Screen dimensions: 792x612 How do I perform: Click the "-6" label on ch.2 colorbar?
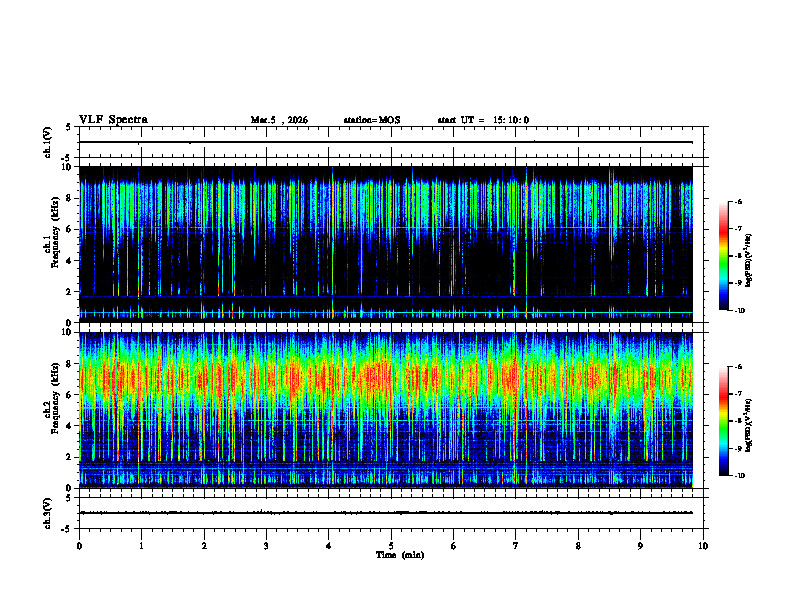point(738,367)
